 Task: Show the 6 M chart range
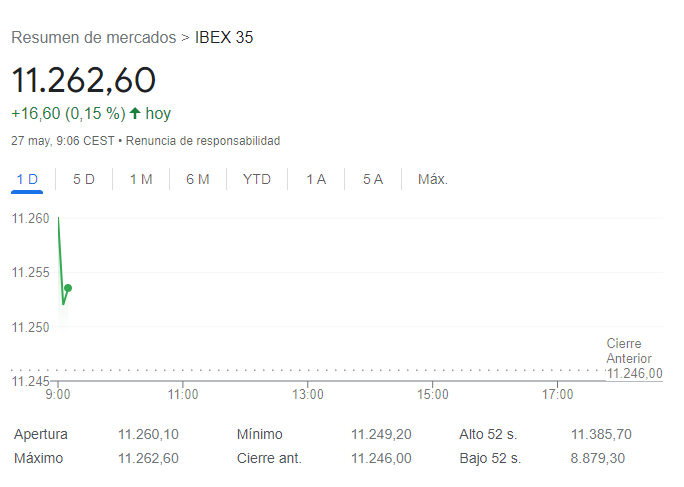[x=198, y=180]
